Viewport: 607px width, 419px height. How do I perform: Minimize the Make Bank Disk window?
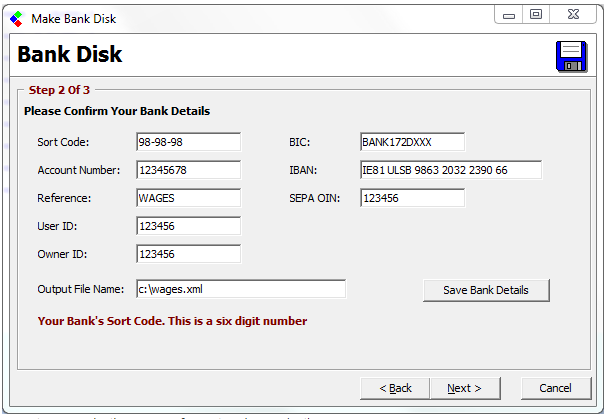pos(510,14)
